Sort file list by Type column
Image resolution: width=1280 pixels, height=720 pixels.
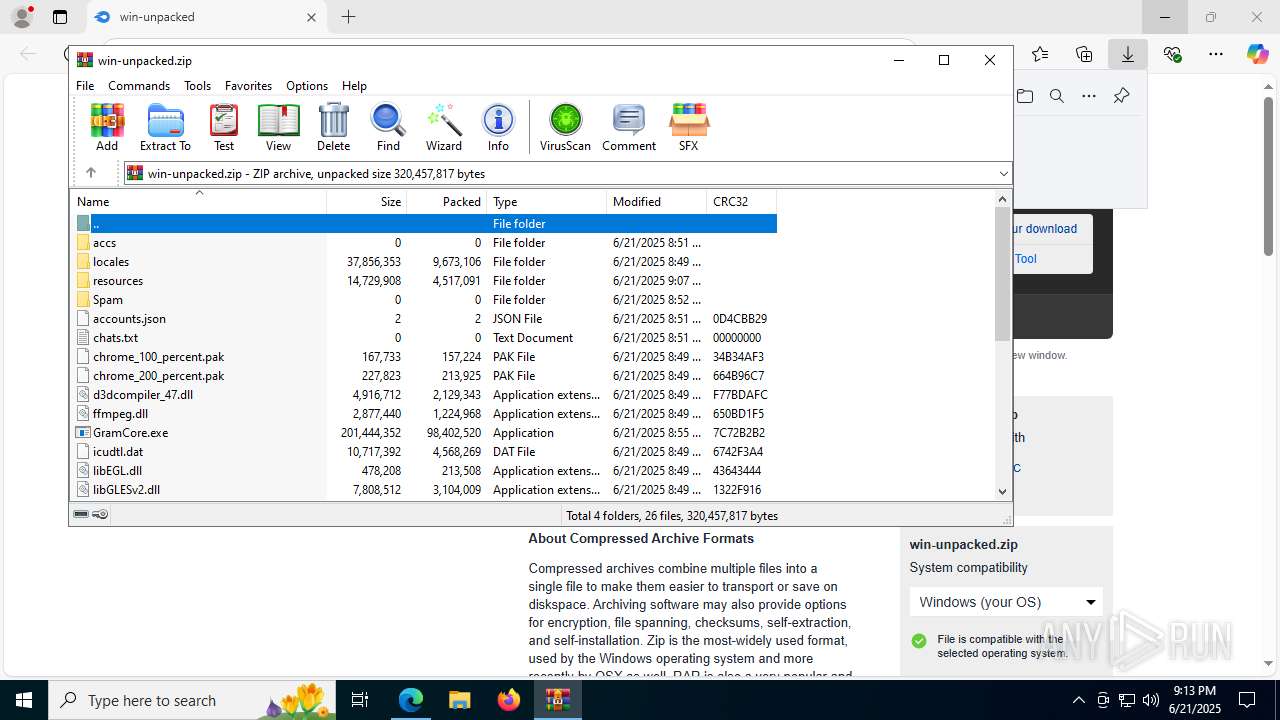point(547,201)
